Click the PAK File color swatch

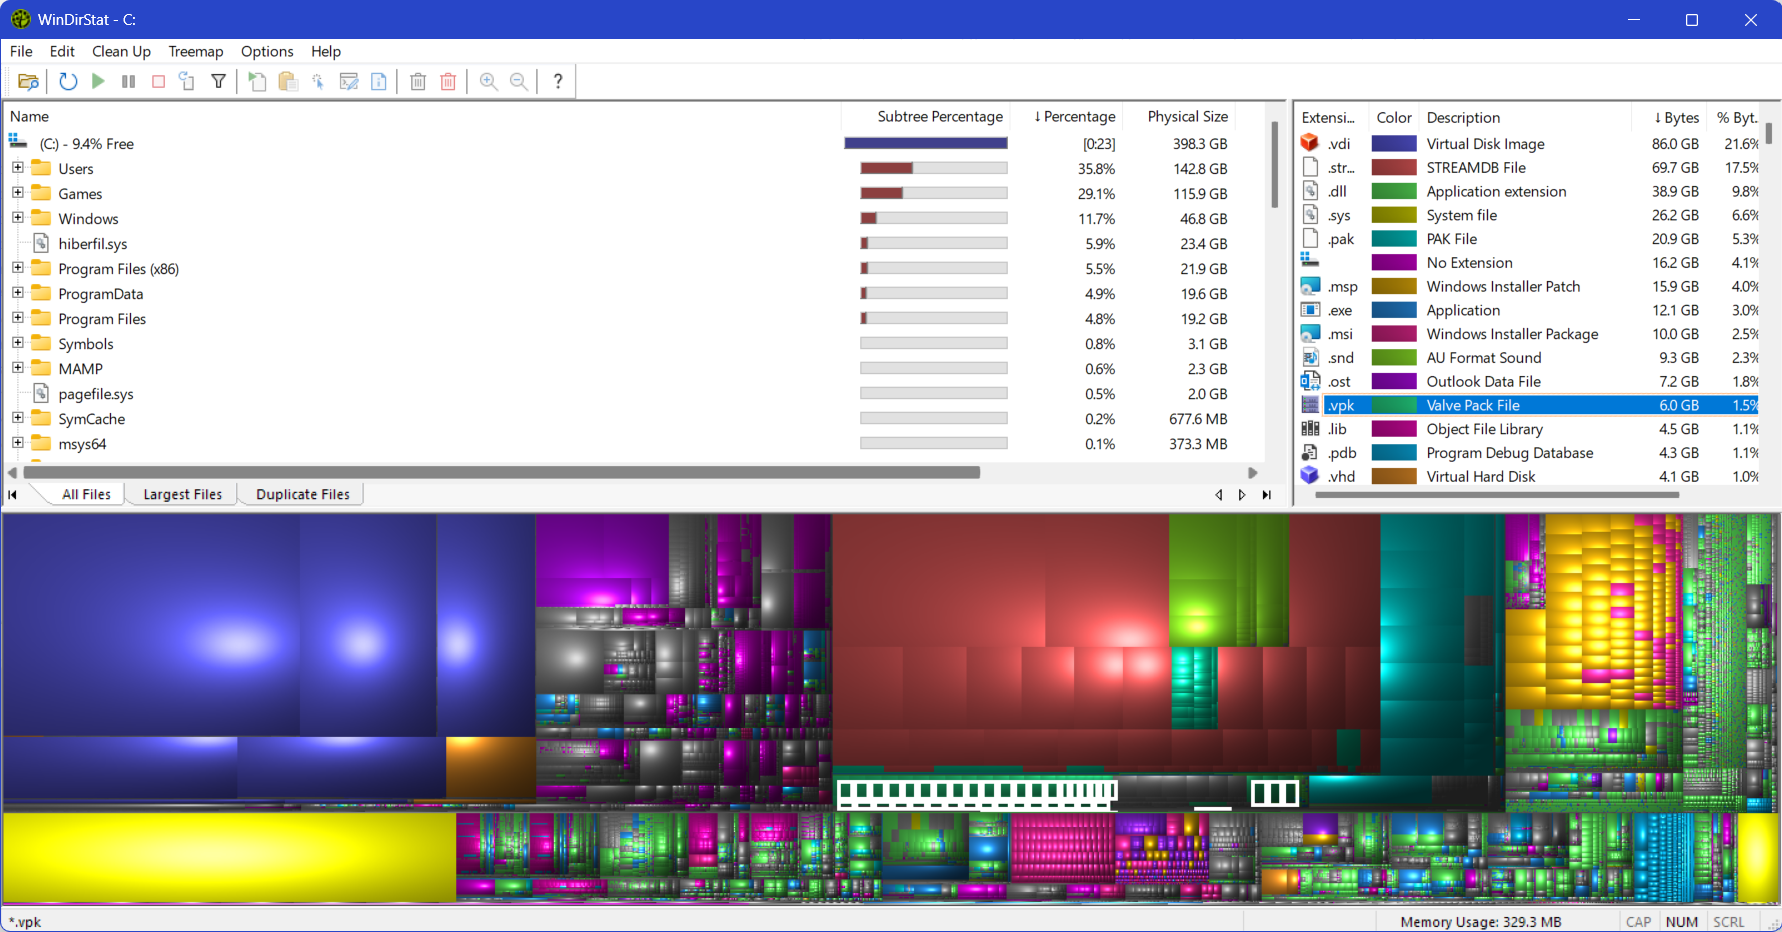[x=1394, y=239]
